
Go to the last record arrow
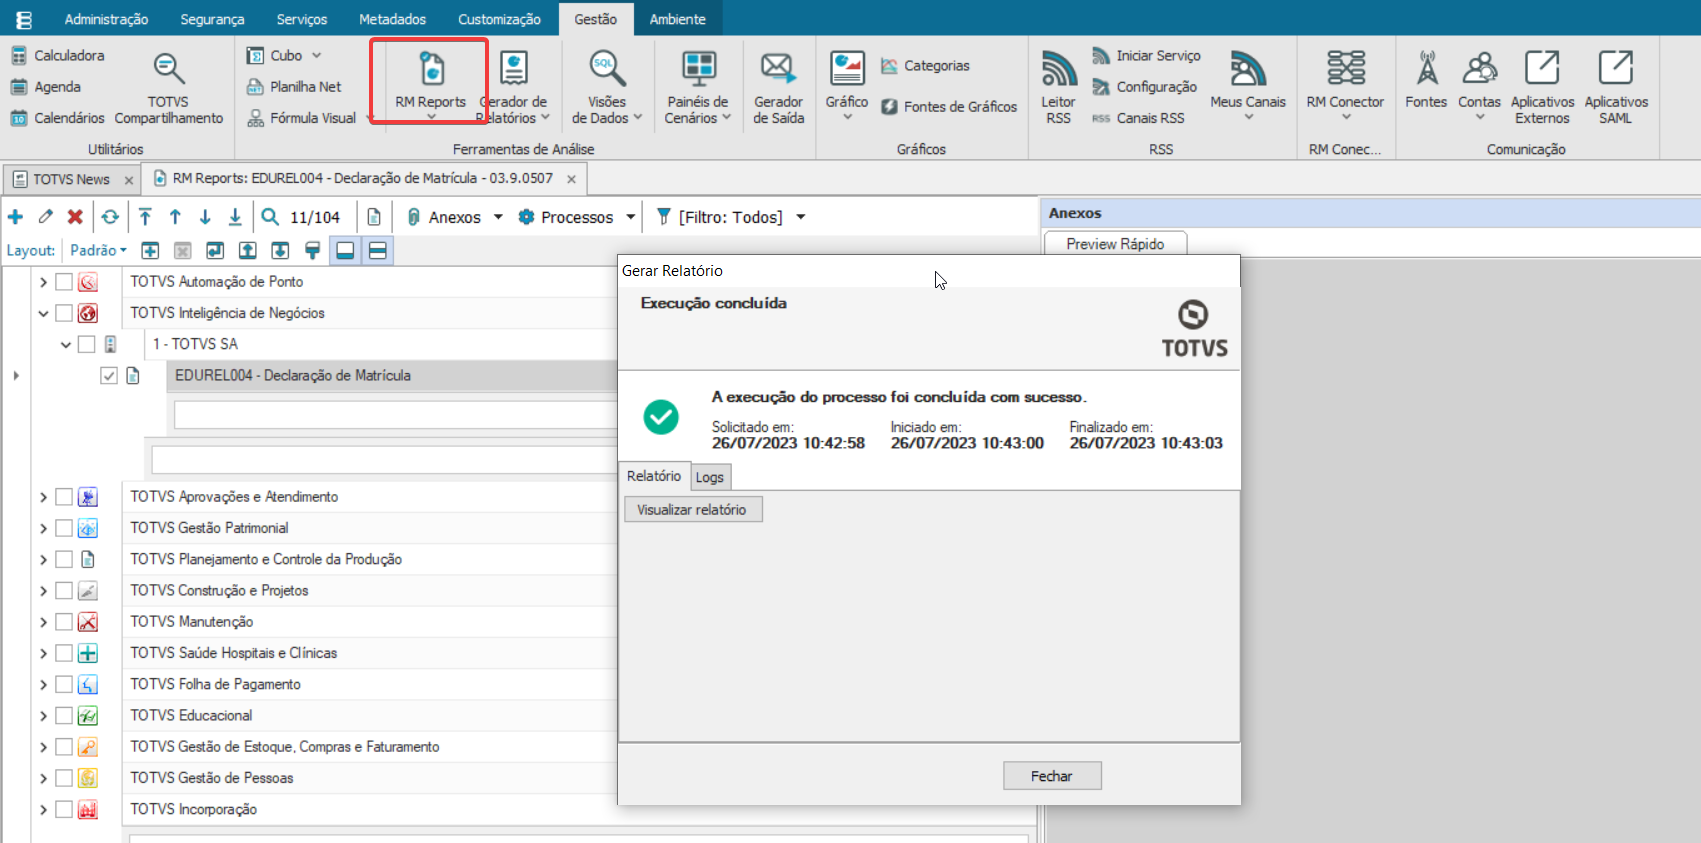click(235, 217)
